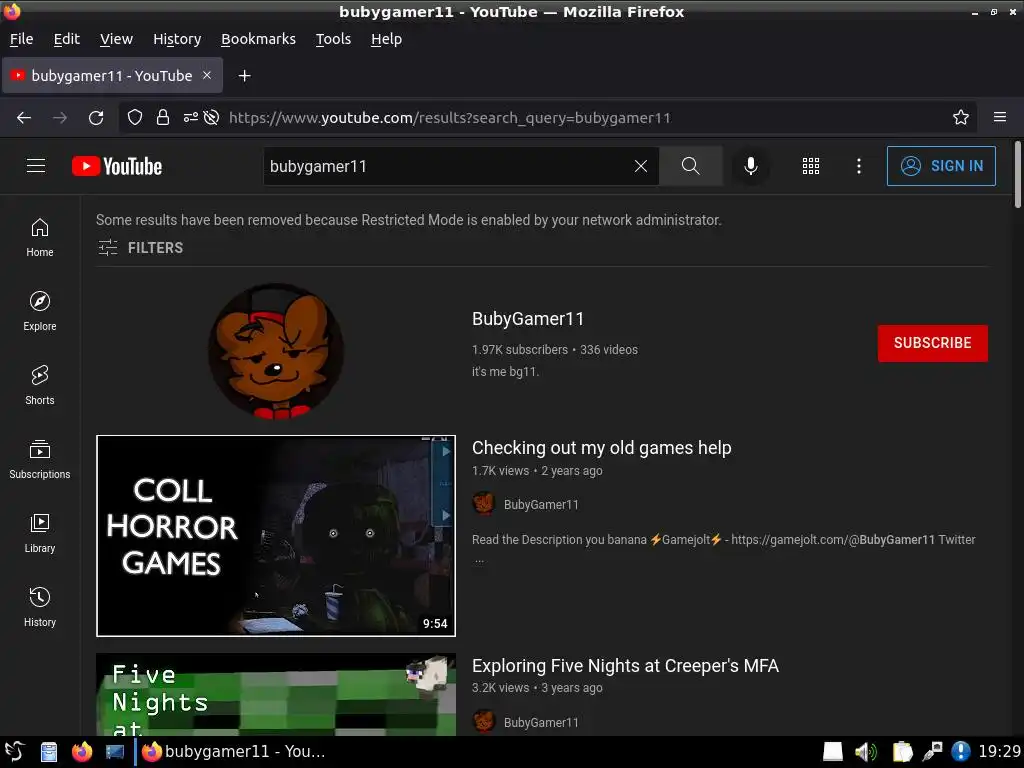Click the BubyGamer11 channel avatar image
Viewport: 1024px width, 768px height.
(276, 351)
